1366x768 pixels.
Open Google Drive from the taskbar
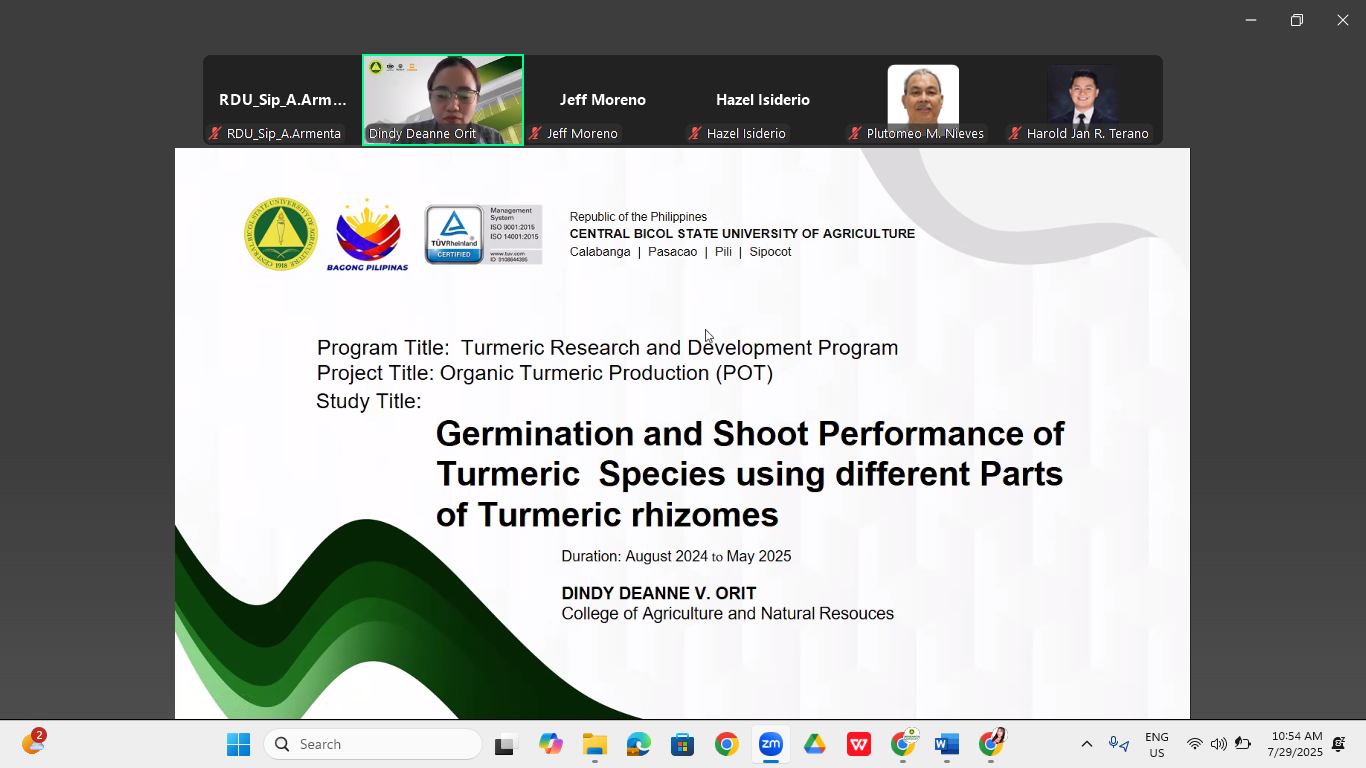[x=815, y=744]
